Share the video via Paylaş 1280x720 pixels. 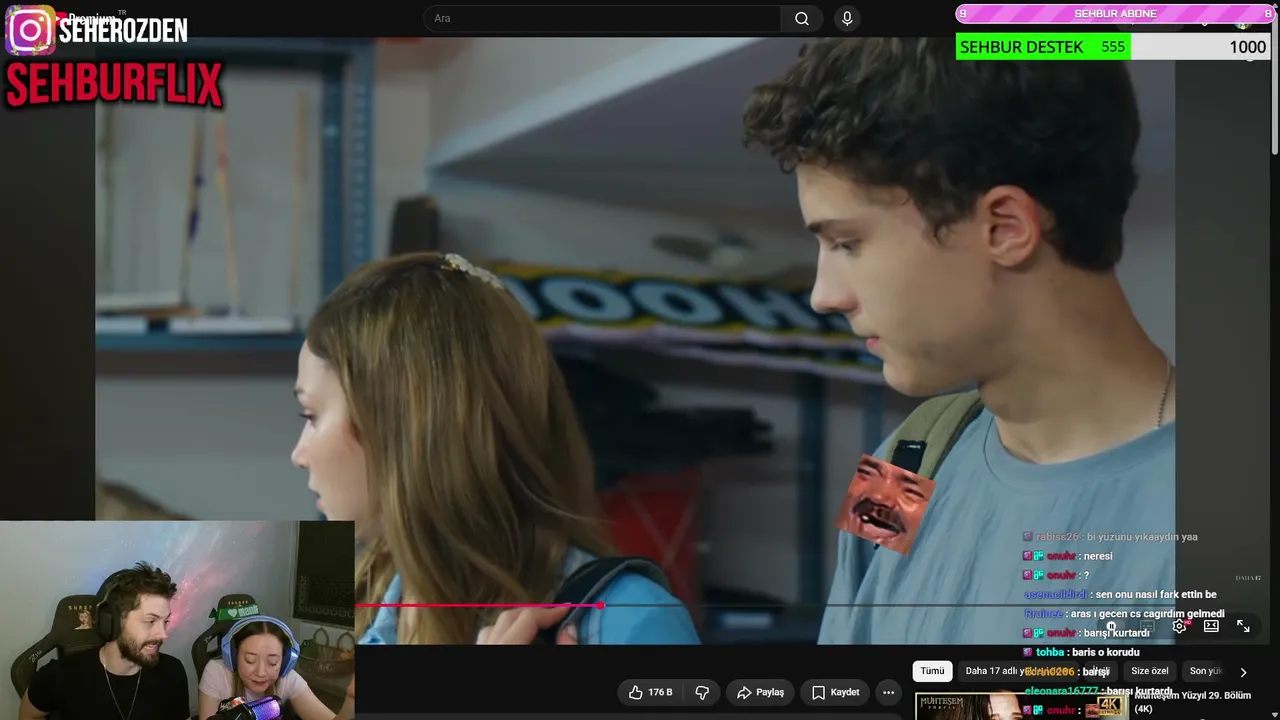(760, 692)
